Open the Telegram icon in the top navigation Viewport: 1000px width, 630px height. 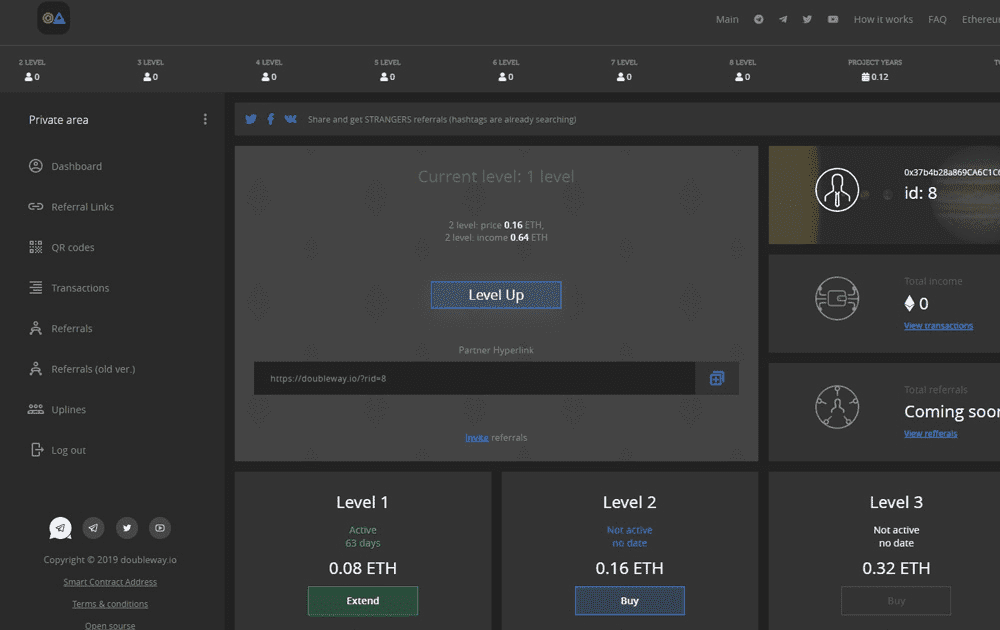pos(783,19)
